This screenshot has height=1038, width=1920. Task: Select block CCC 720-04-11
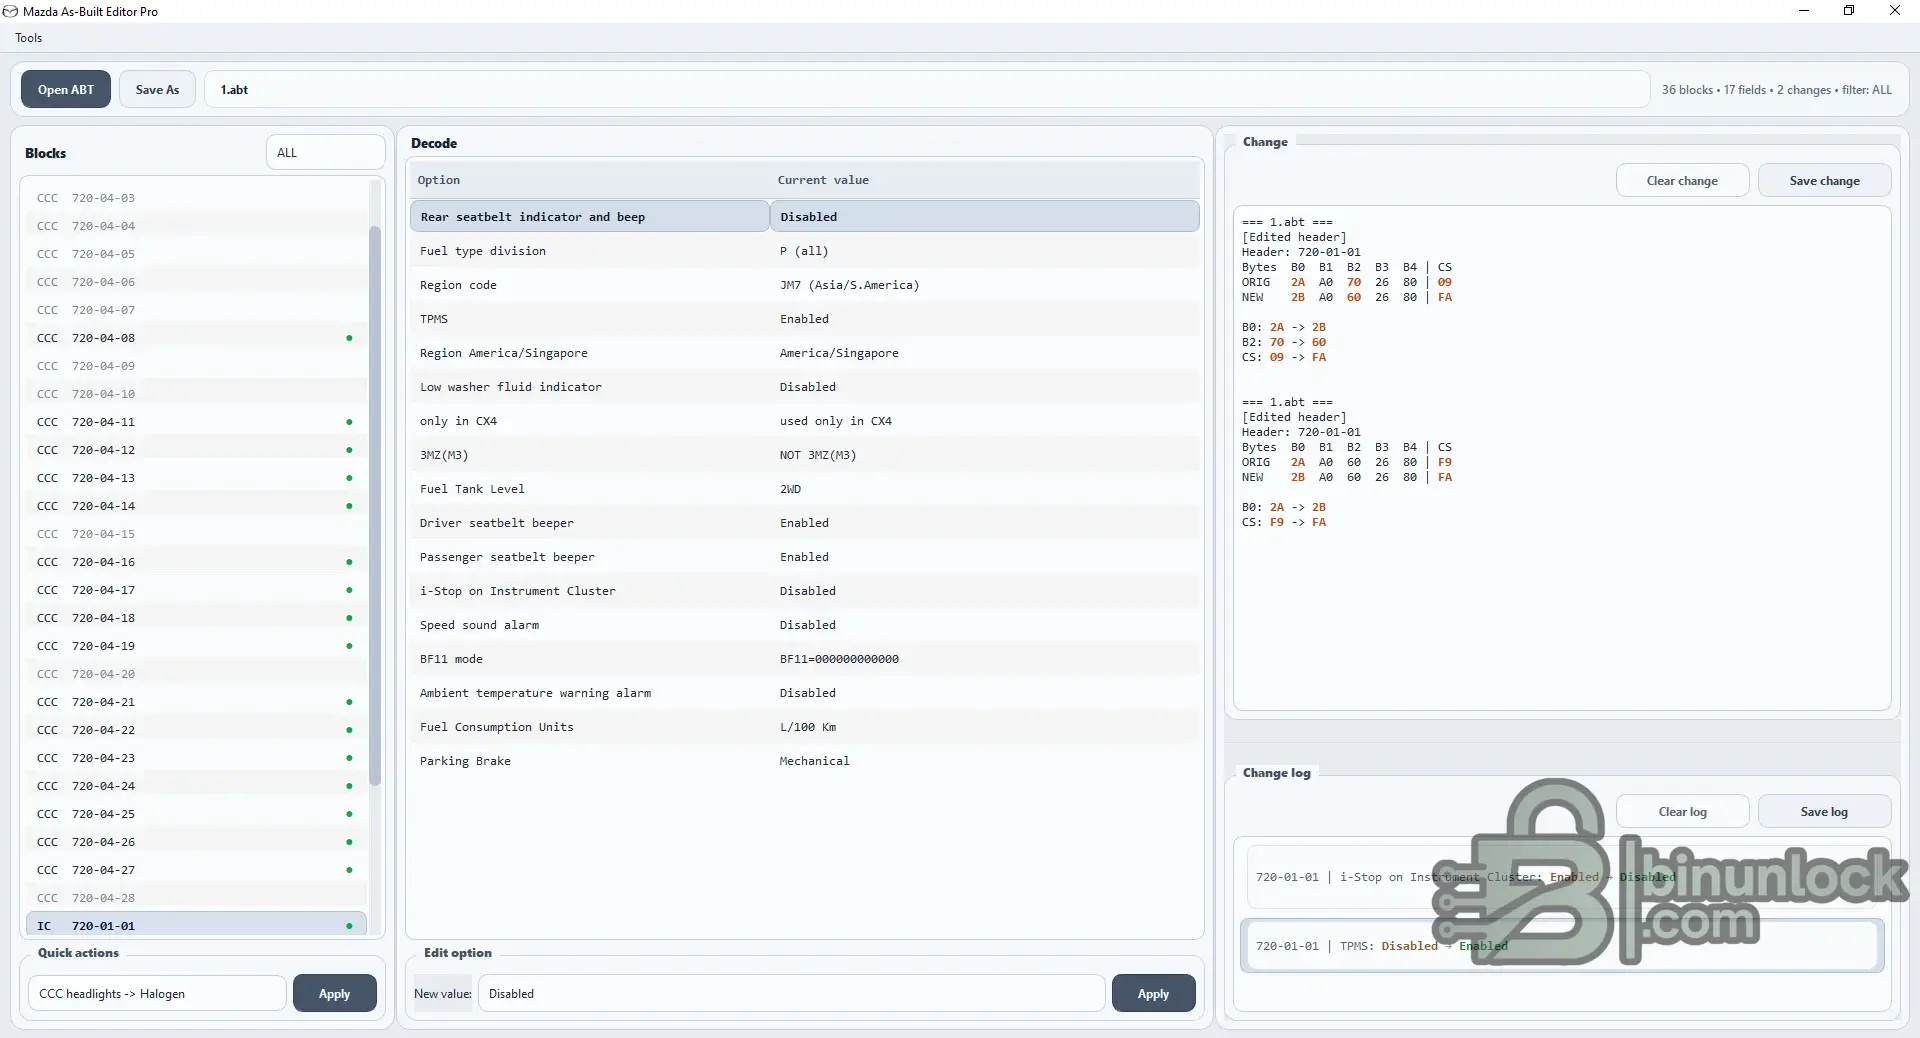coord(195,422)
